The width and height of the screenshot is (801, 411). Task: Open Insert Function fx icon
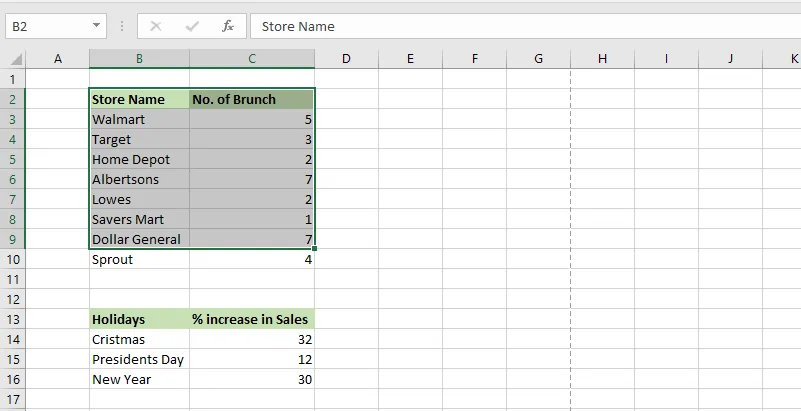(228, 26)
